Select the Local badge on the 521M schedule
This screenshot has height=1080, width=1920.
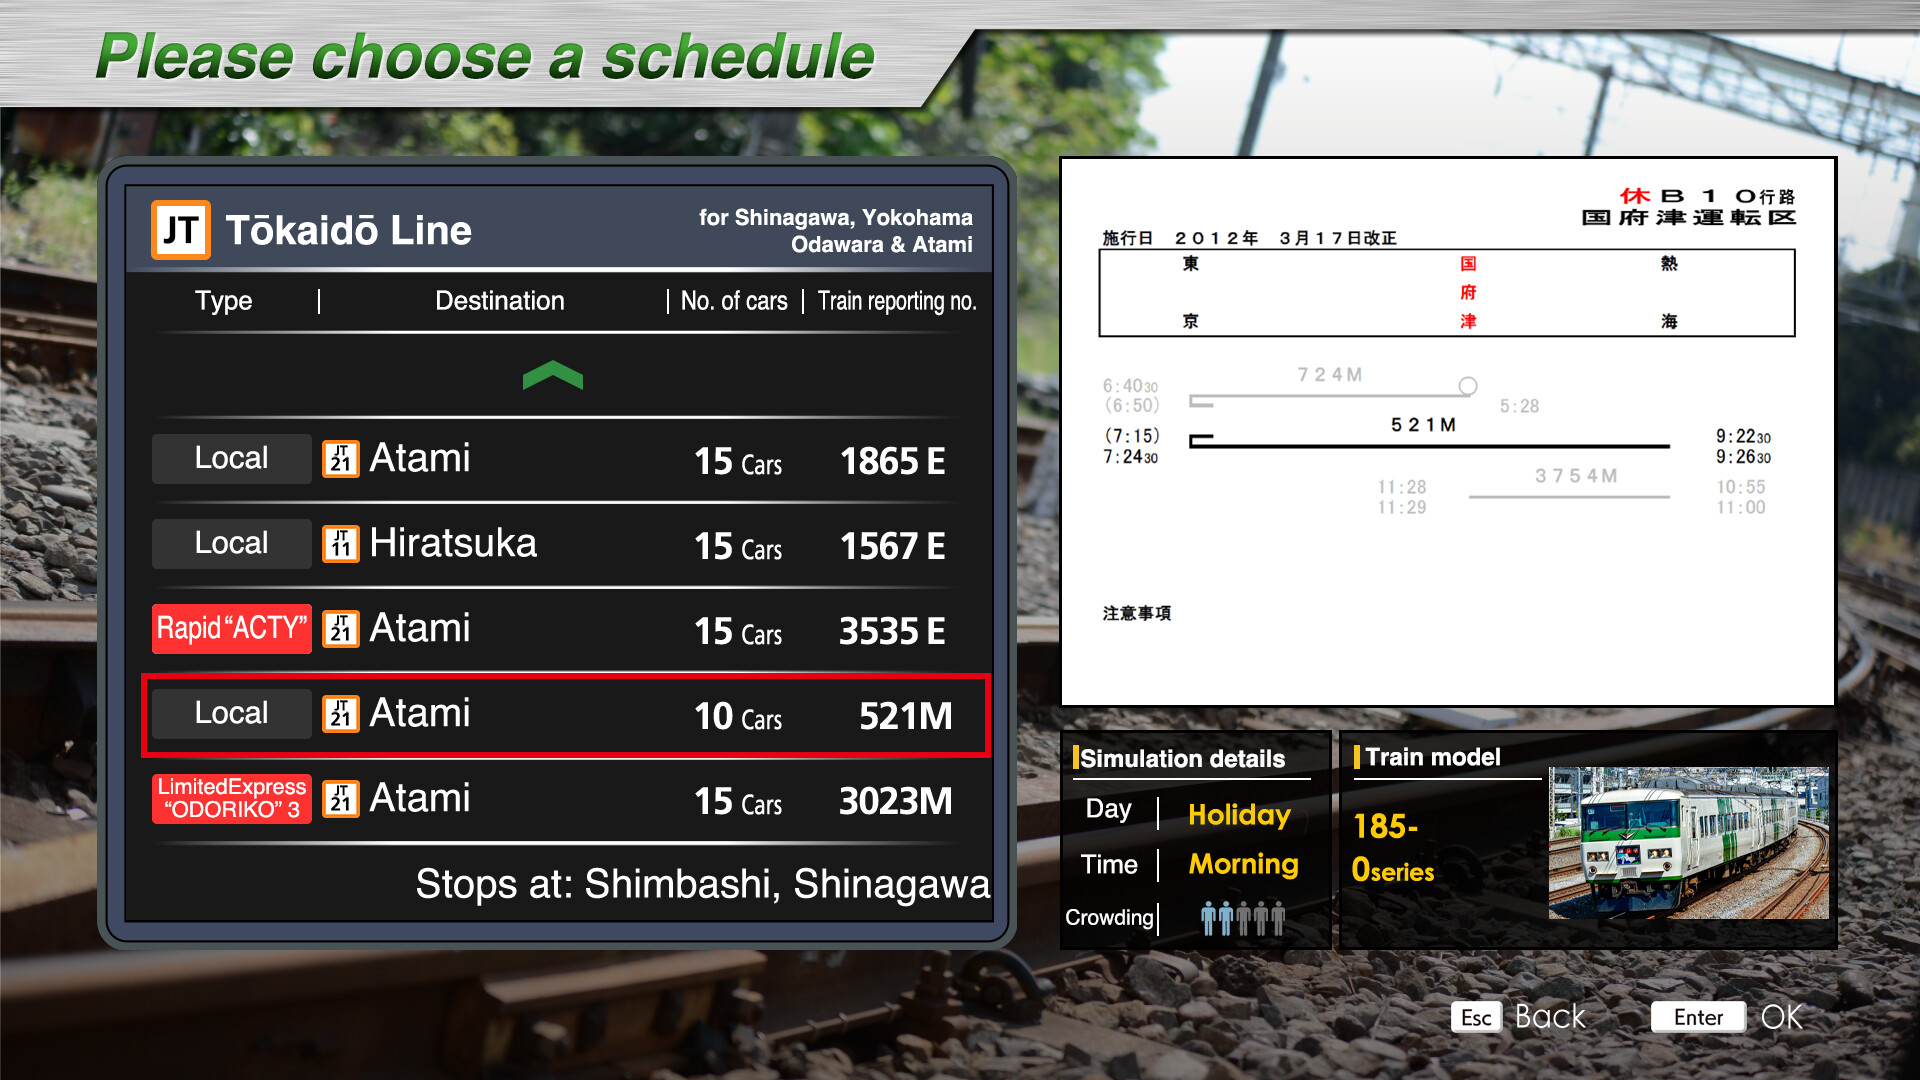click(231, 713)
